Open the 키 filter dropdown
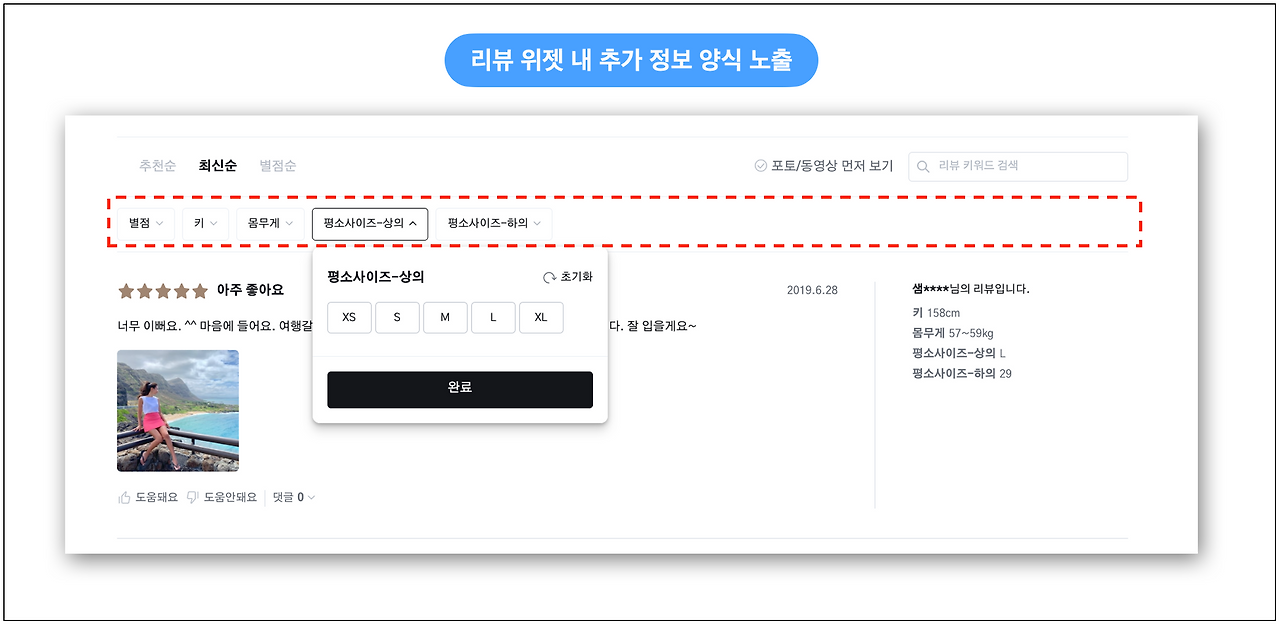The width and height of the screenshot is (1280, 625). pos(204,224)
